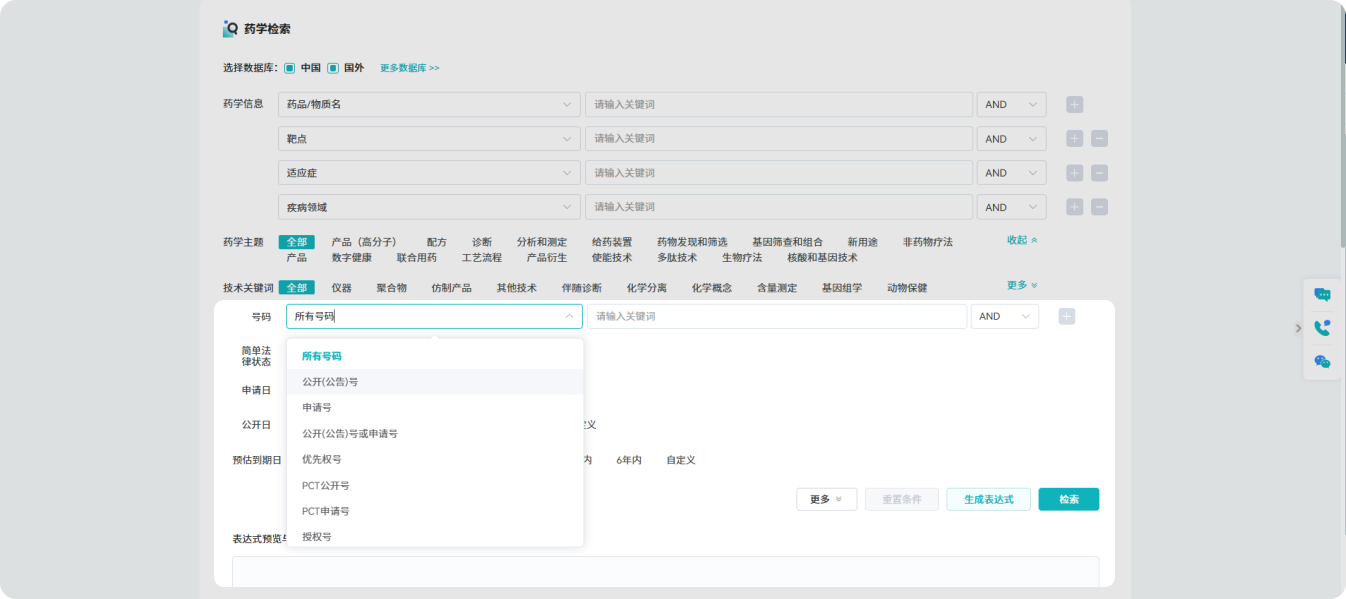Click the 检索 search button
Image resolution: width=1346 pixels, height=599 pixels.
[x=1069, y=499]
